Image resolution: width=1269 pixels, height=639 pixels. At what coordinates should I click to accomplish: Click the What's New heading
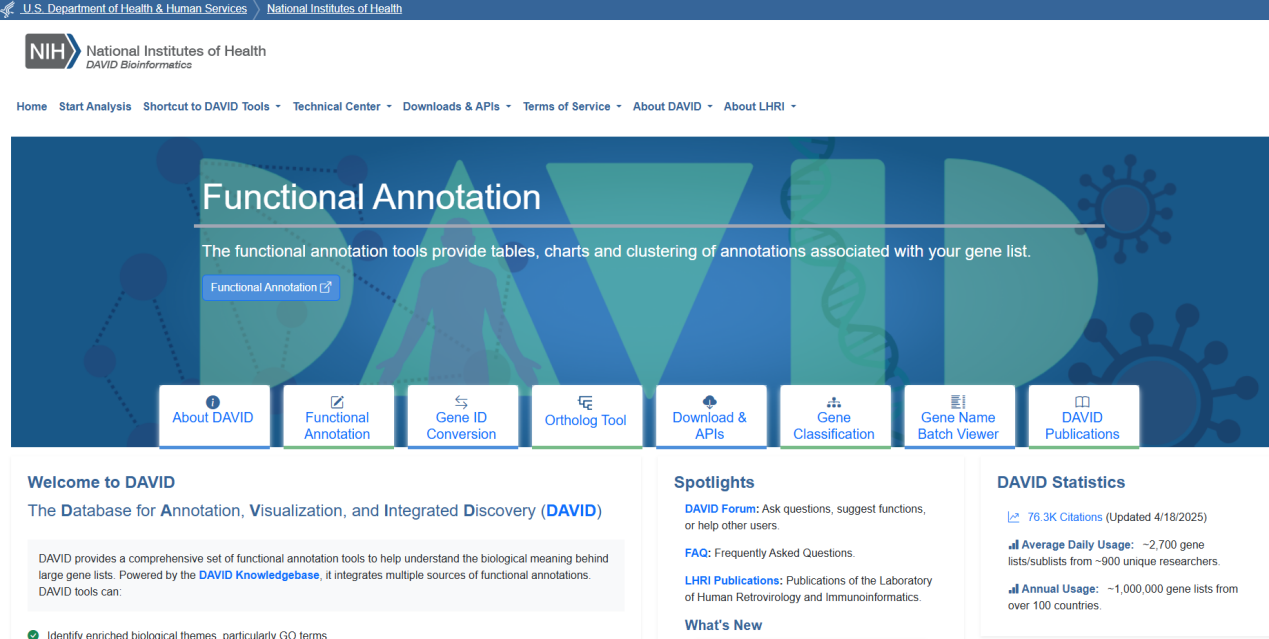[x=723, y=626]
